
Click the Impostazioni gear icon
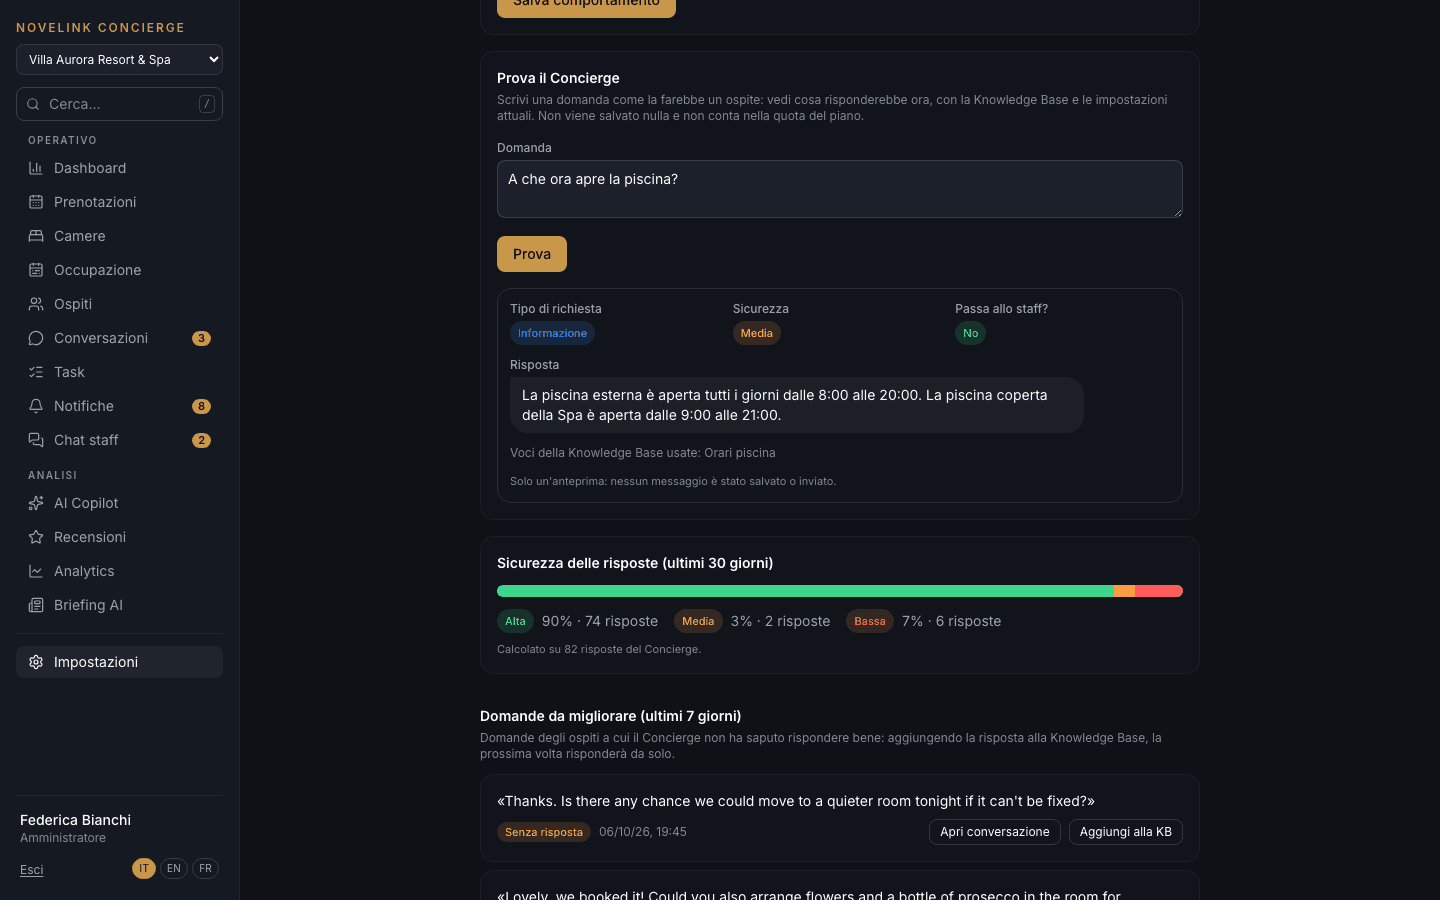36,662
